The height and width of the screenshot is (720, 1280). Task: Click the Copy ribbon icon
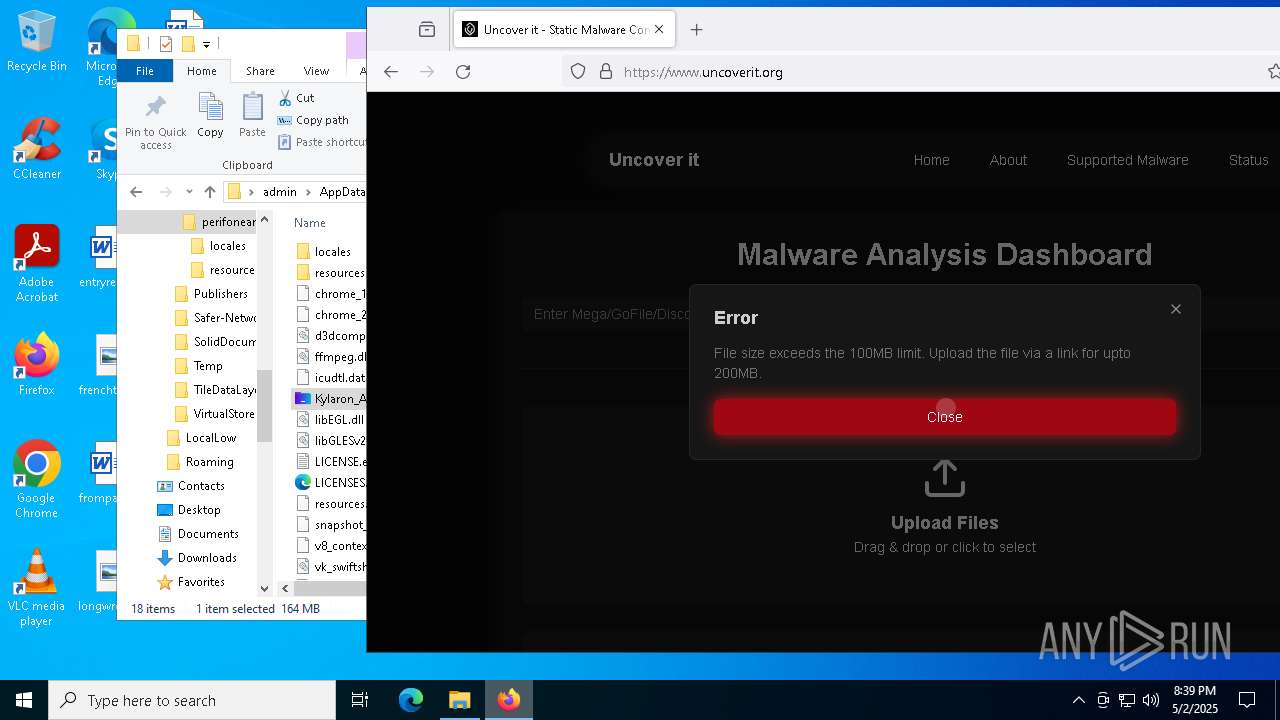coord(210,115)
